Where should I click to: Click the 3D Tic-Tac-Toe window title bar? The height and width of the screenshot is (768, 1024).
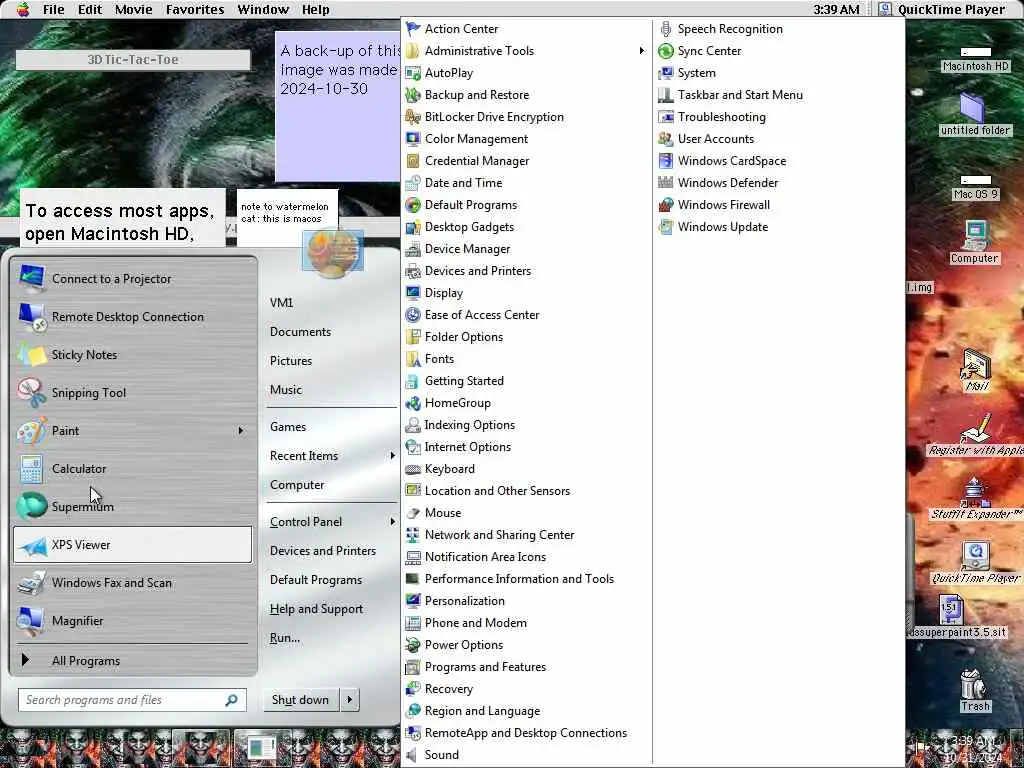pyautogui.click(x=133, y=59)
